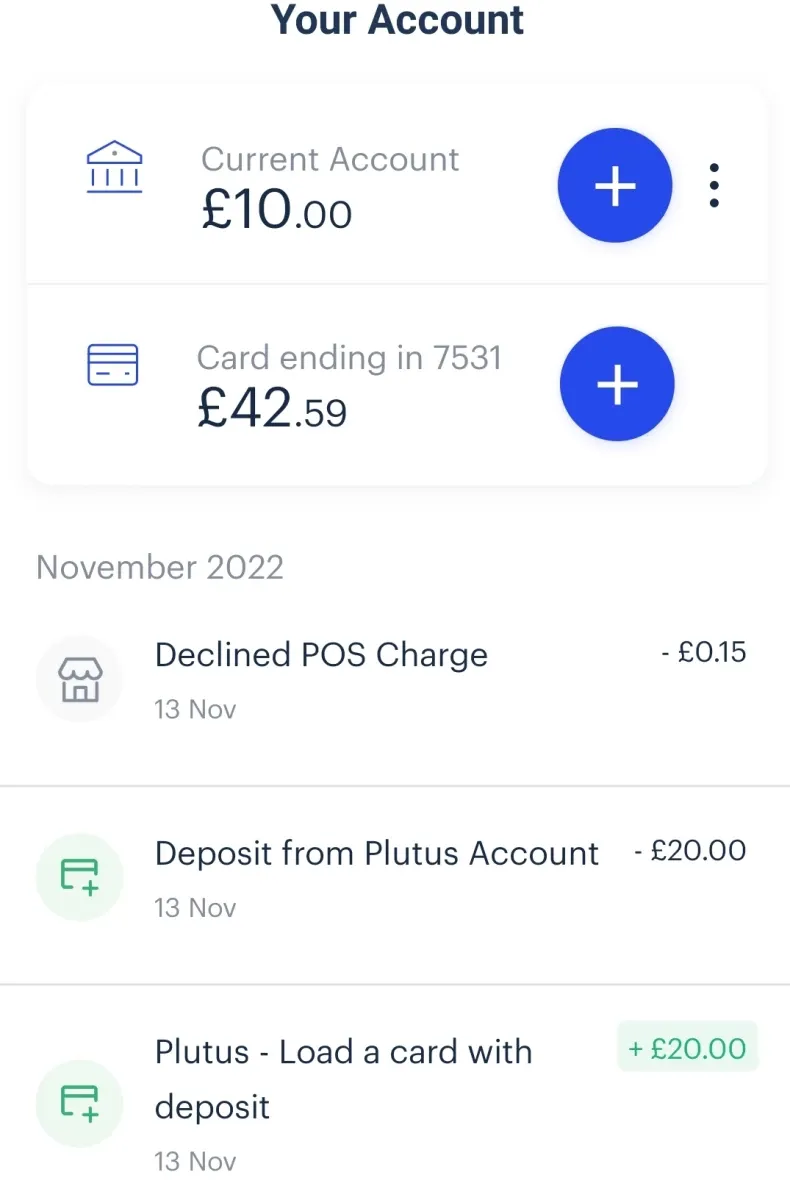Screen dimensions: 790x1200
Task: Open the Declined POS Charge transaction
Action: (395, 686)
